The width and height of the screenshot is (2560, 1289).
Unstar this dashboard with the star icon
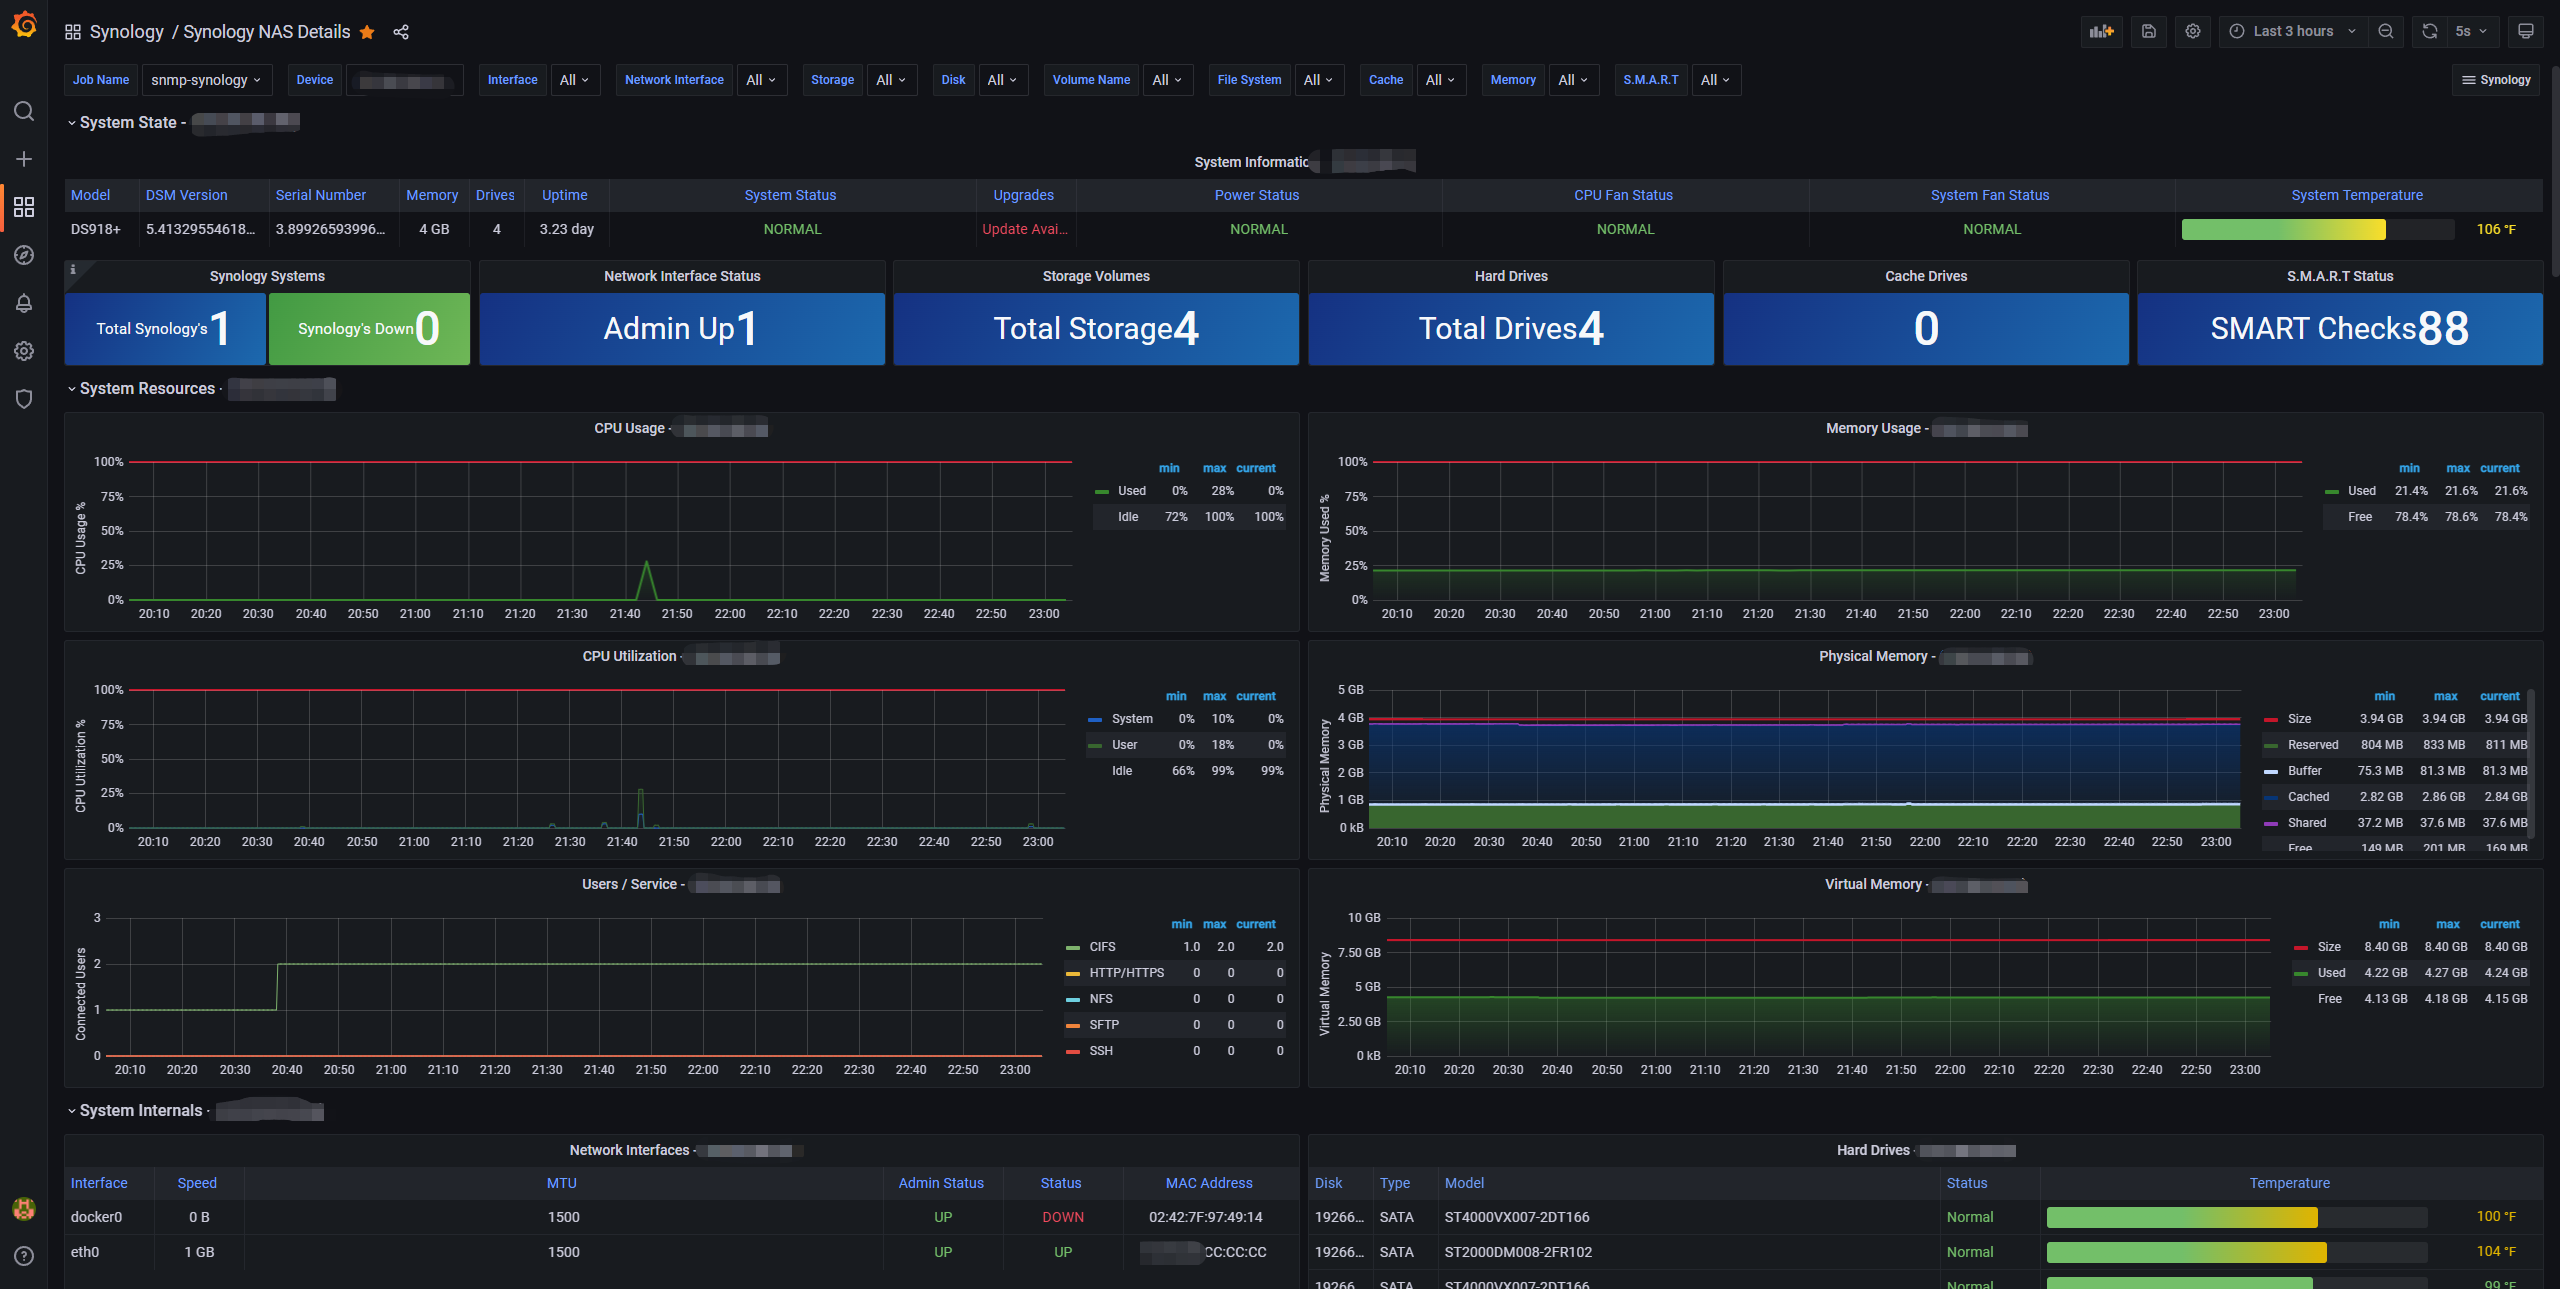click(x=367, y=32)
